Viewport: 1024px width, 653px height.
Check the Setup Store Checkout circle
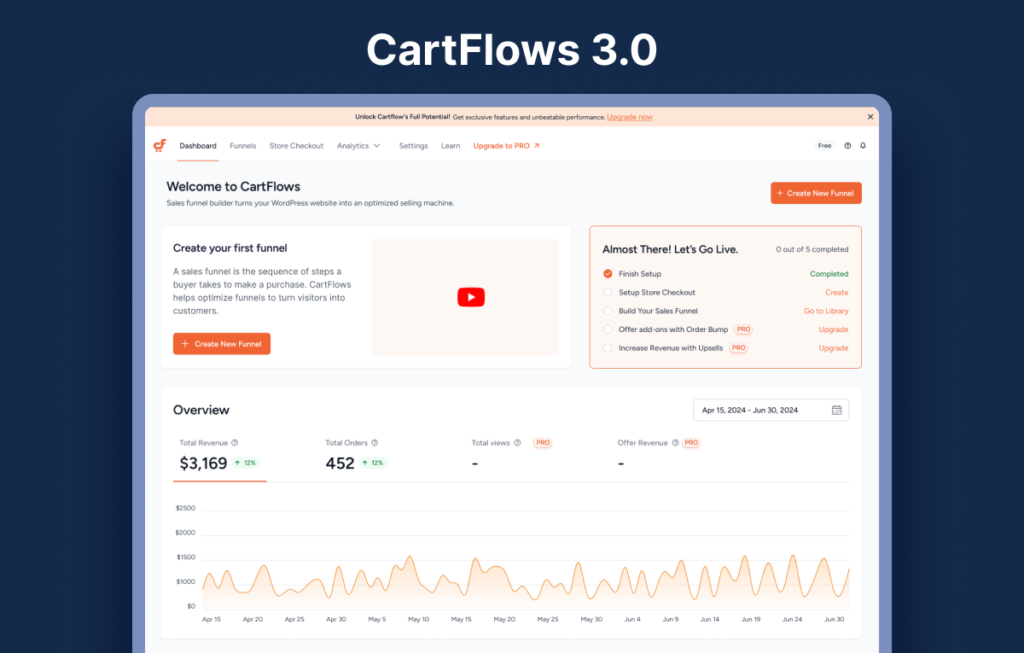608,293
